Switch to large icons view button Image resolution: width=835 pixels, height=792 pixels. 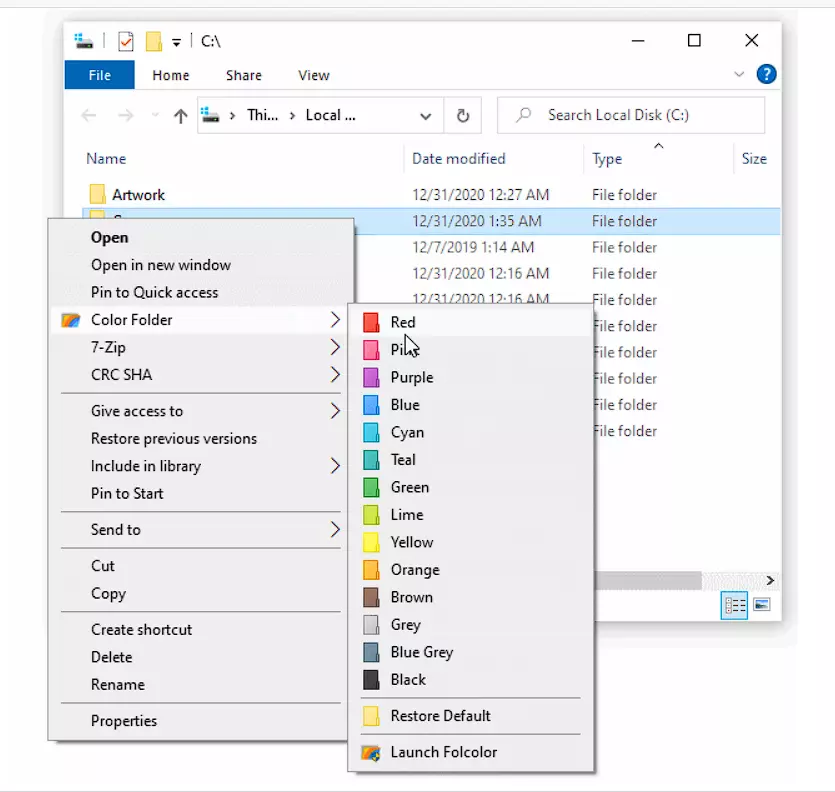762,606
